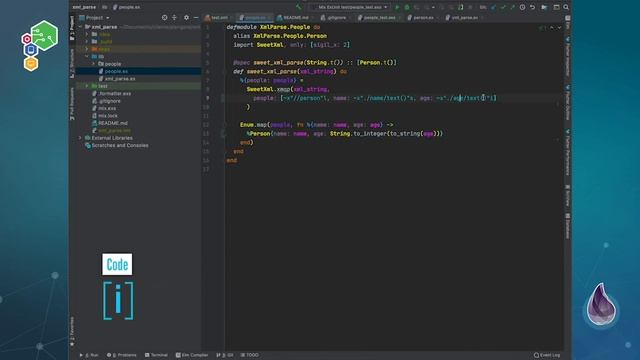
Task: Open the Run tool window
Action: (x=89, y=355)
